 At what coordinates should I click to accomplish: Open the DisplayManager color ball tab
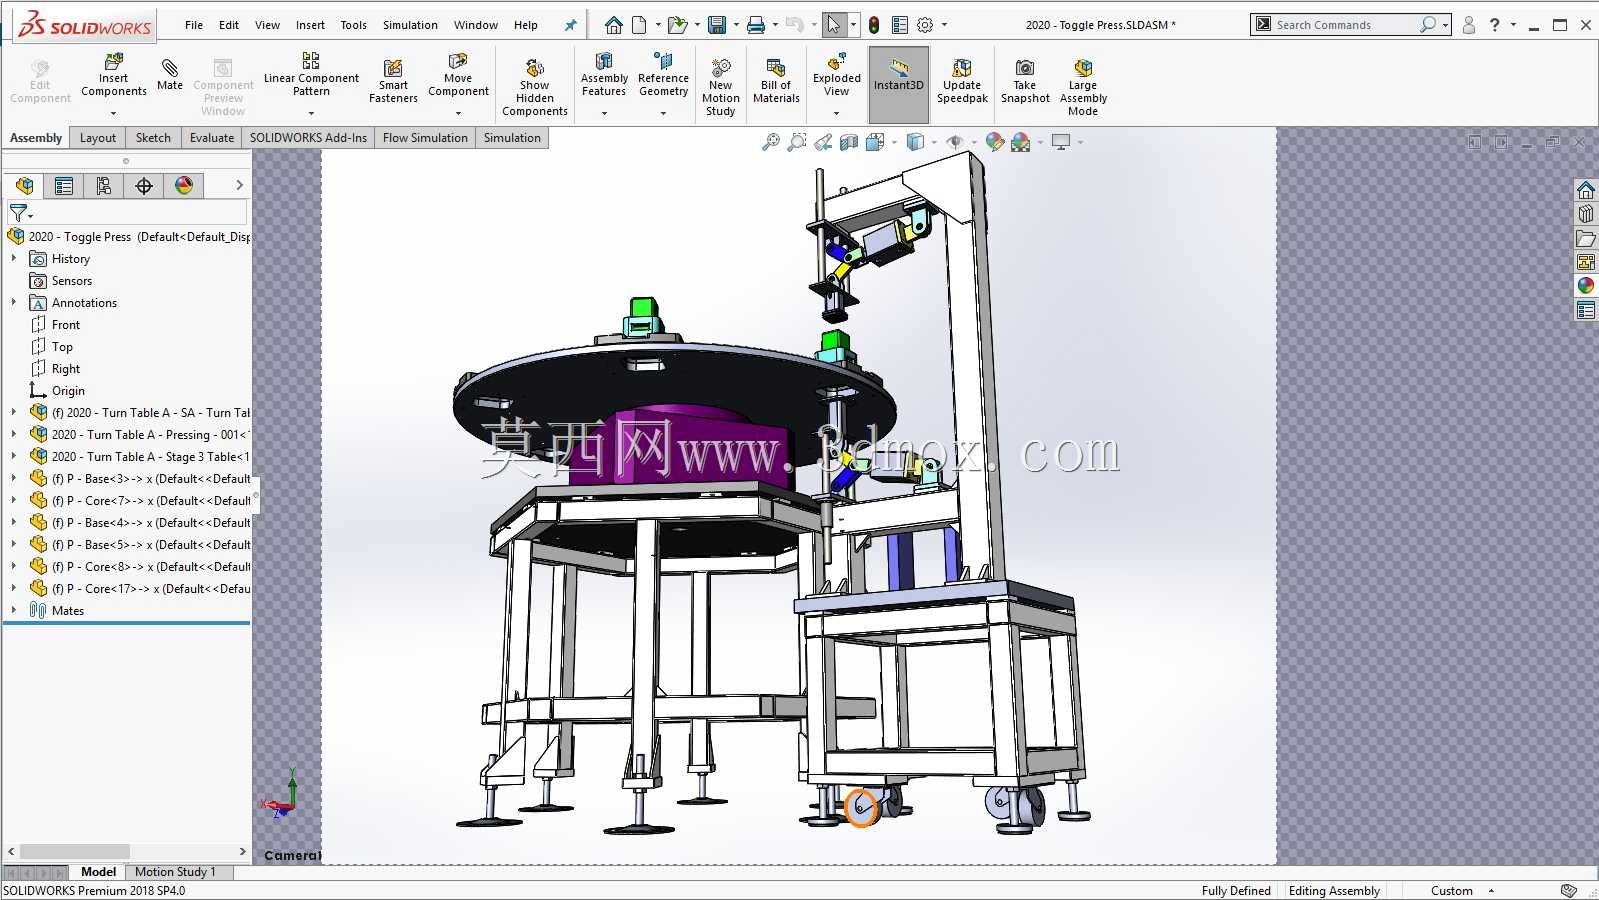tap(184, 185)
